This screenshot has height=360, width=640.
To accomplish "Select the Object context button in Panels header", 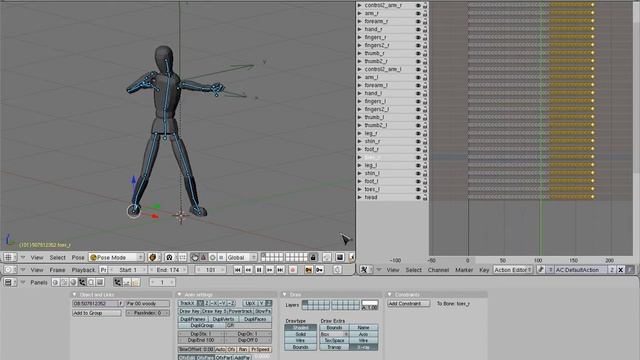I will pyautogui.click(x=82, y=282).
